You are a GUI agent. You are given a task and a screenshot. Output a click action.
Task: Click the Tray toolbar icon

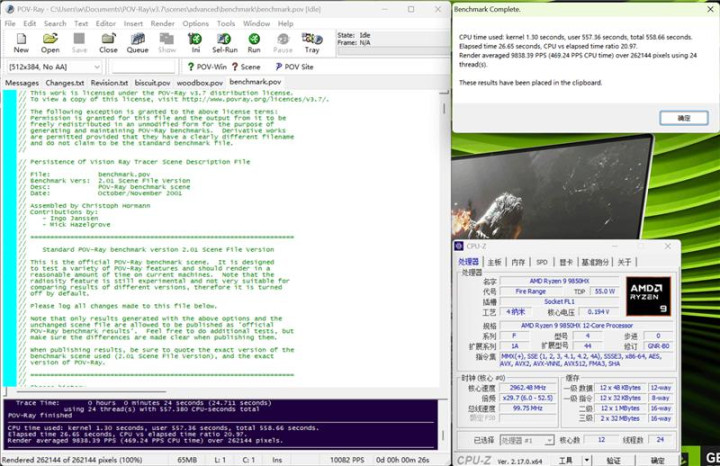(x=312, y=42)
